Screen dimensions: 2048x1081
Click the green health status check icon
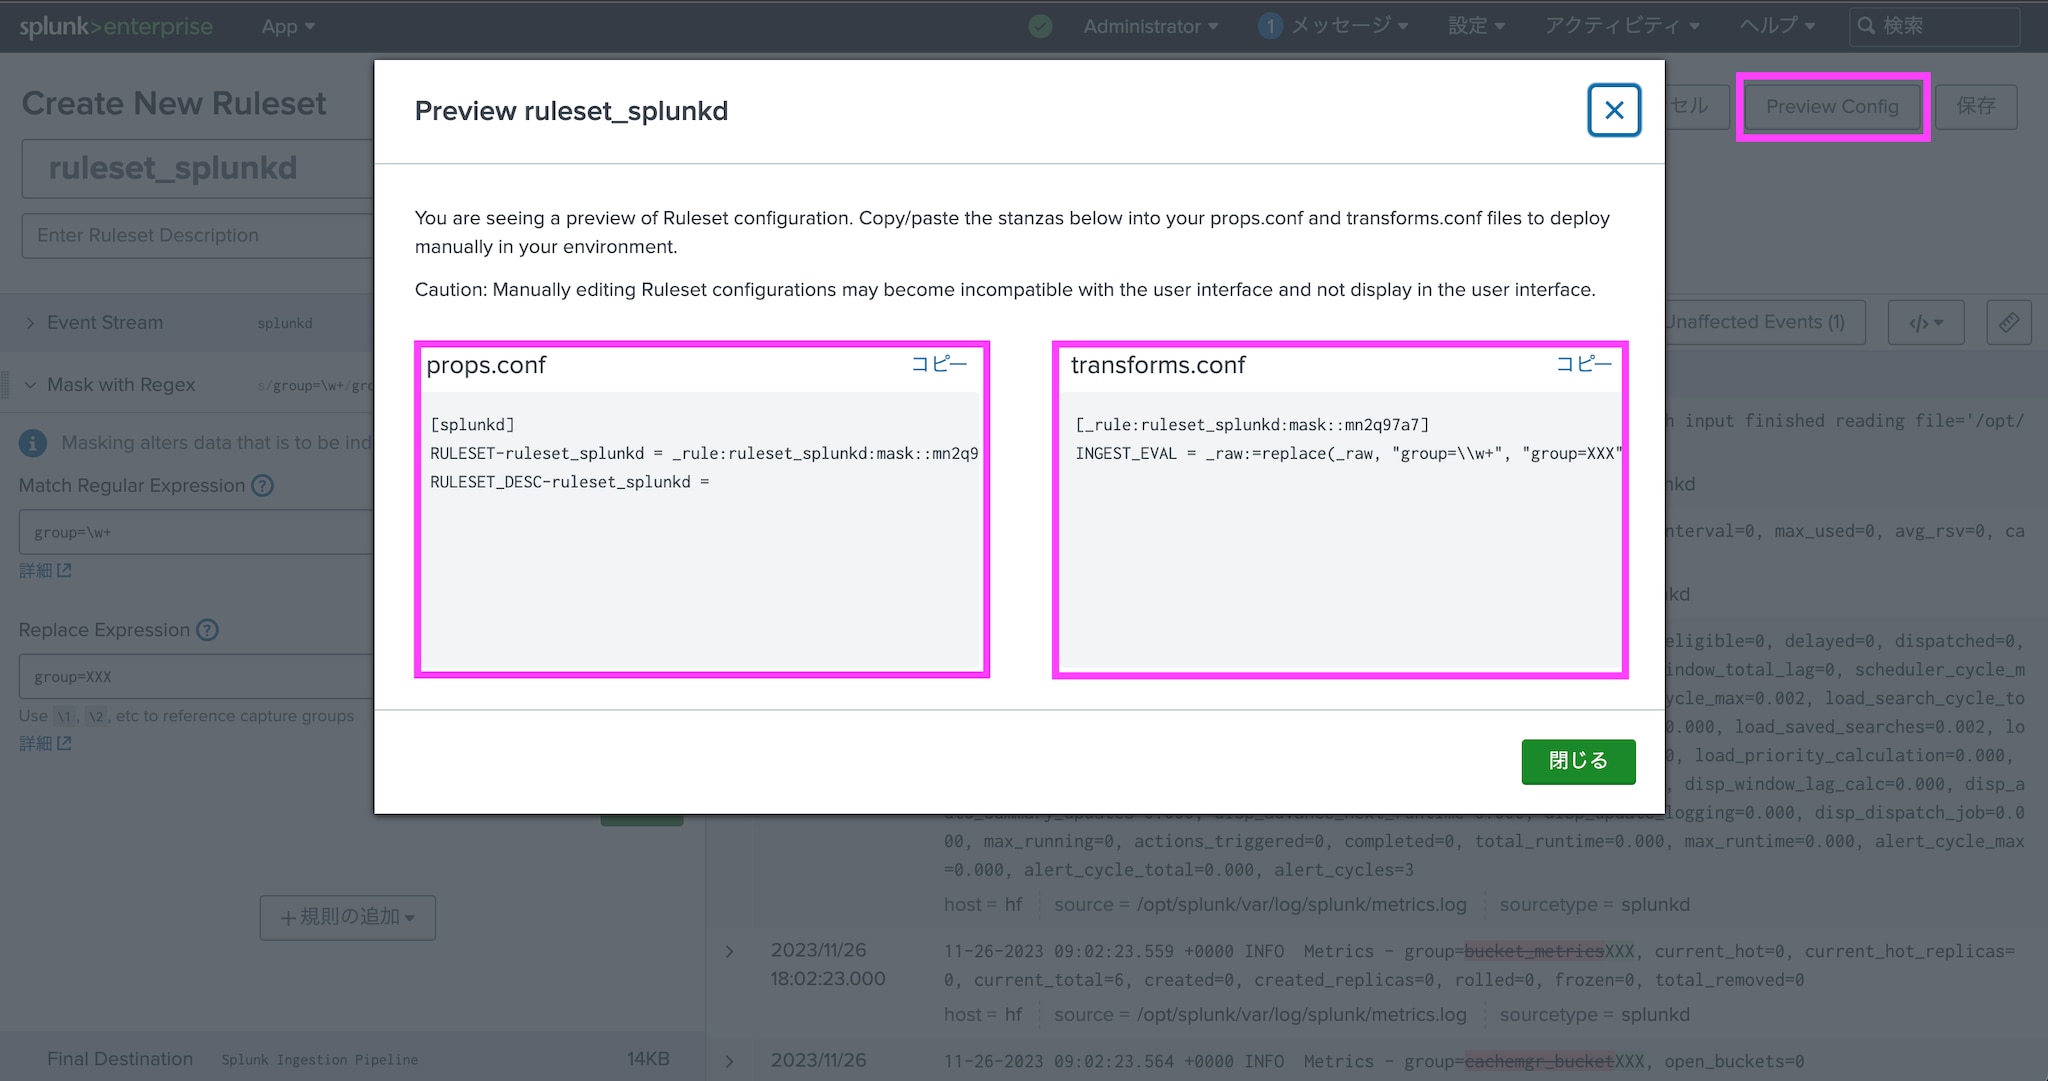(1040, 26)
